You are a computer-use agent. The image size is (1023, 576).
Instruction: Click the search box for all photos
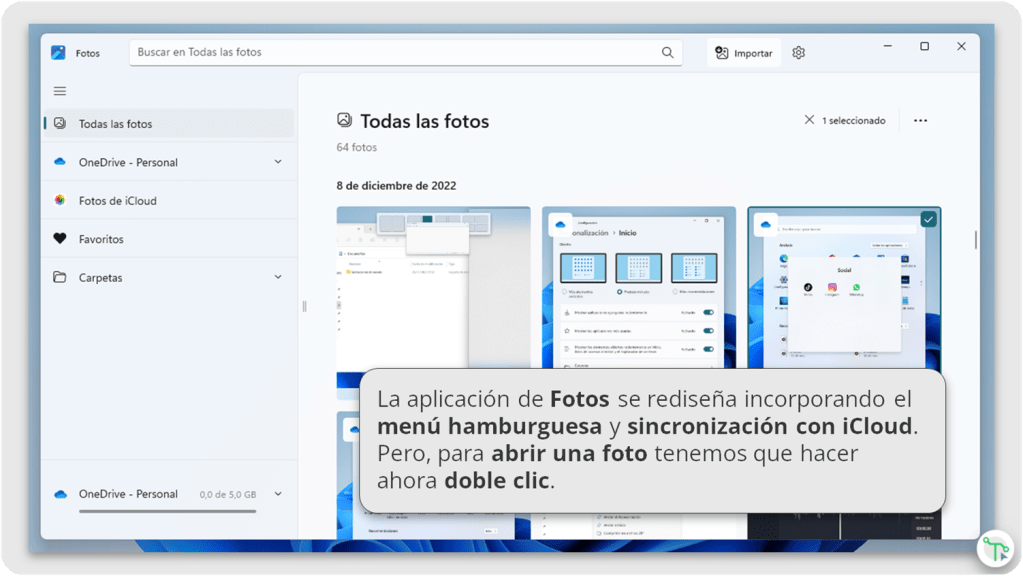[395, 53]
